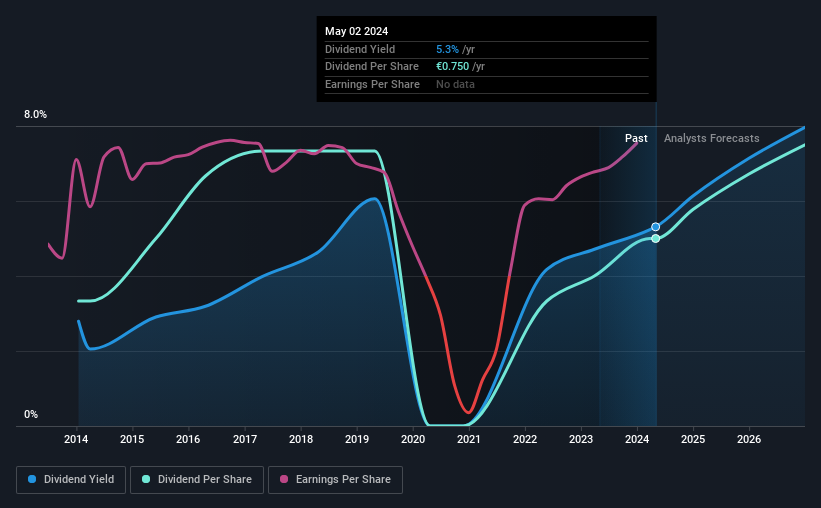Click the 2022 x-axis label
This screenshot has height=508, width=821.
point(525,439)
